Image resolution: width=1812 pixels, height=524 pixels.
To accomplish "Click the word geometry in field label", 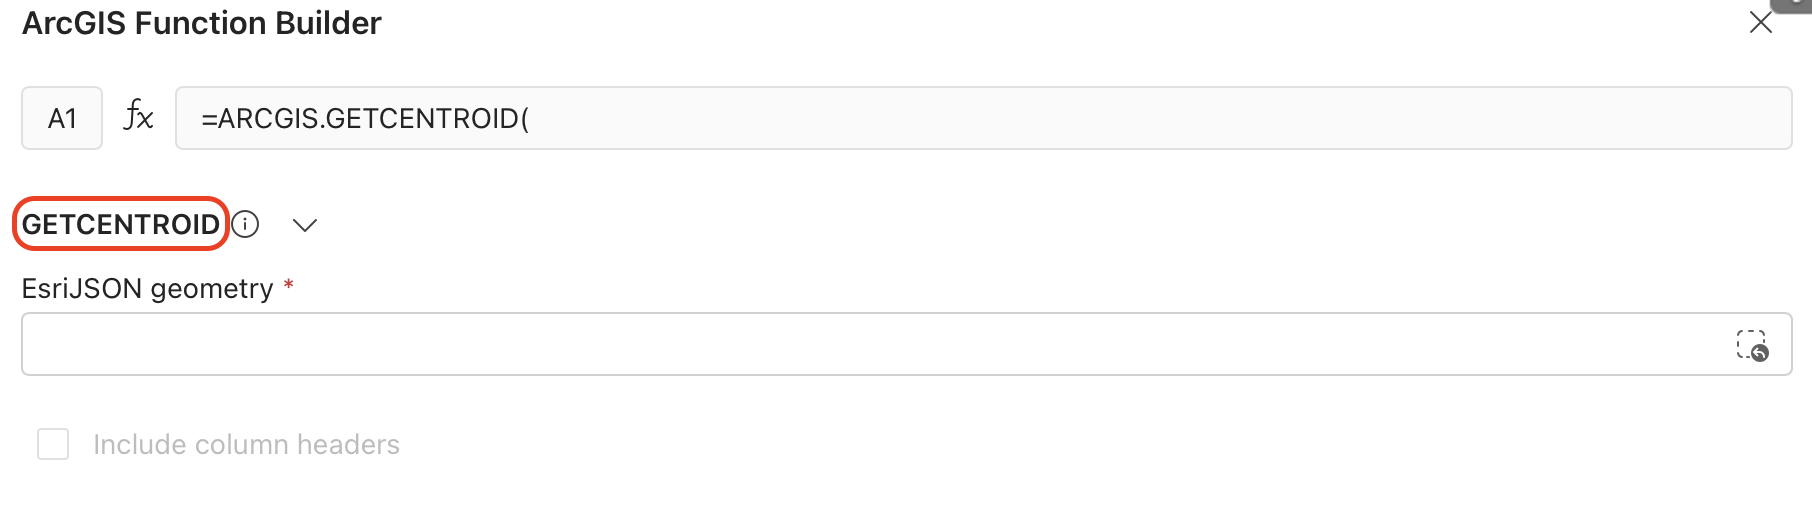I will [211, 290].
